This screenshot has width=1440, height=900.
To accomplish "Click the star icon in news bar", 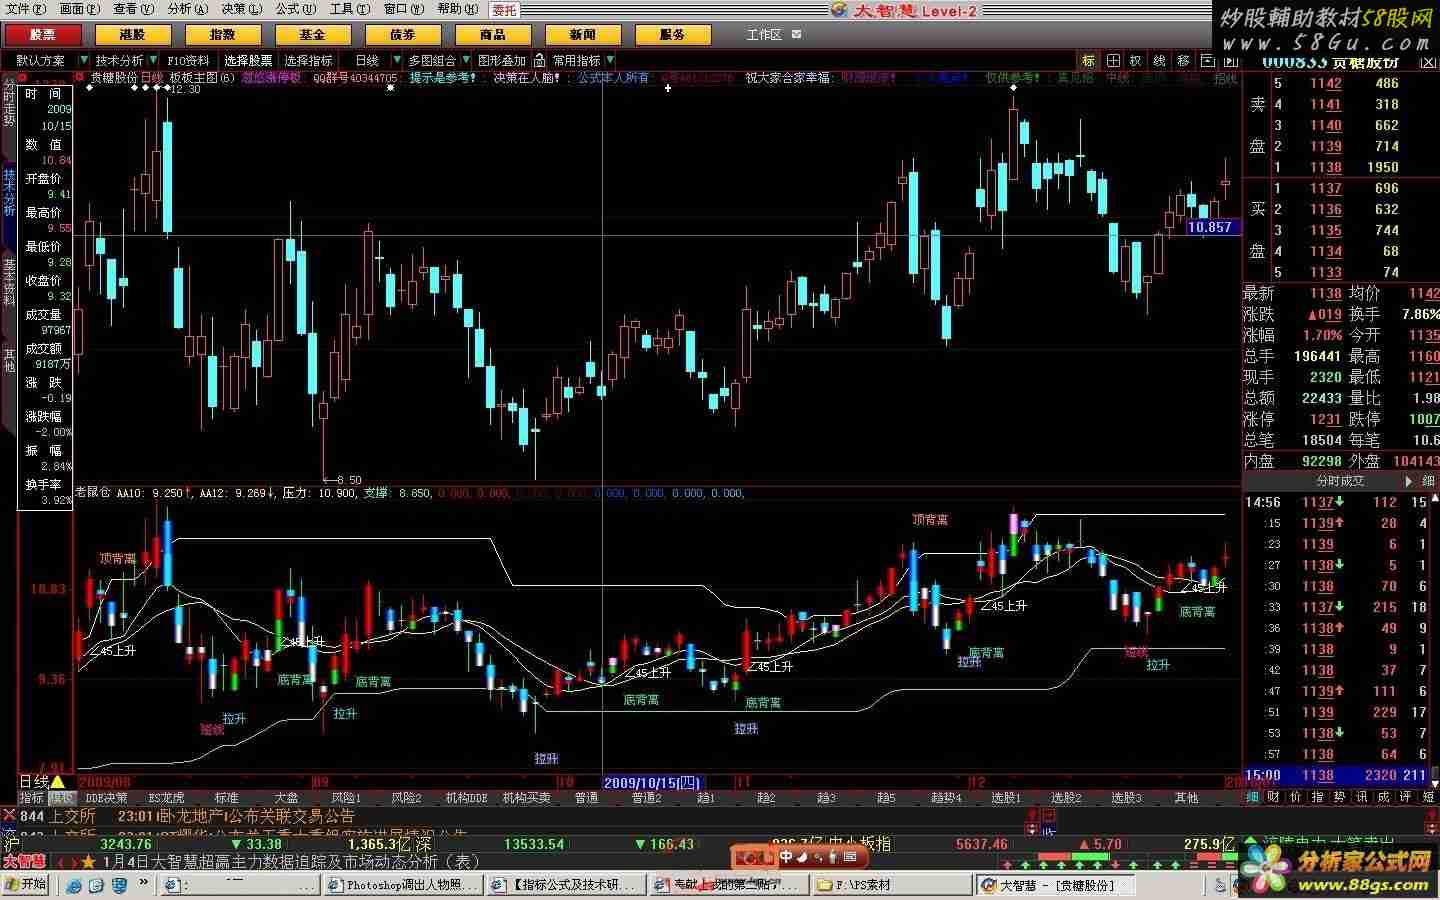I will (x=88, y=861).
